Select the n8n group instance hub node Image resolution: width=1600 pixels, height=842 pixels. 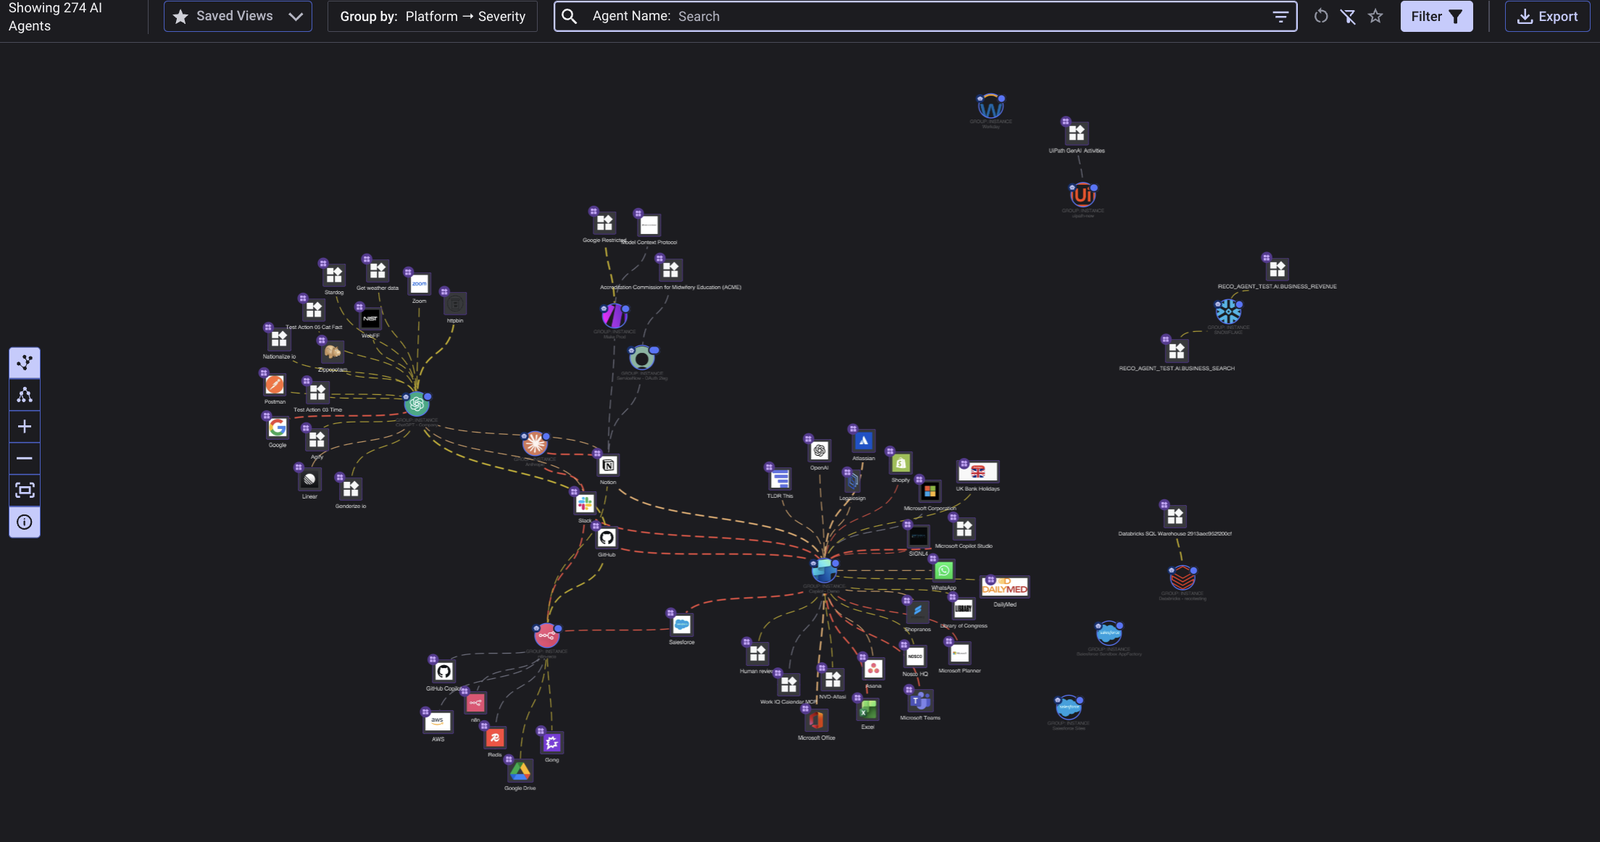pyautogui.click(x=547, y=634)
